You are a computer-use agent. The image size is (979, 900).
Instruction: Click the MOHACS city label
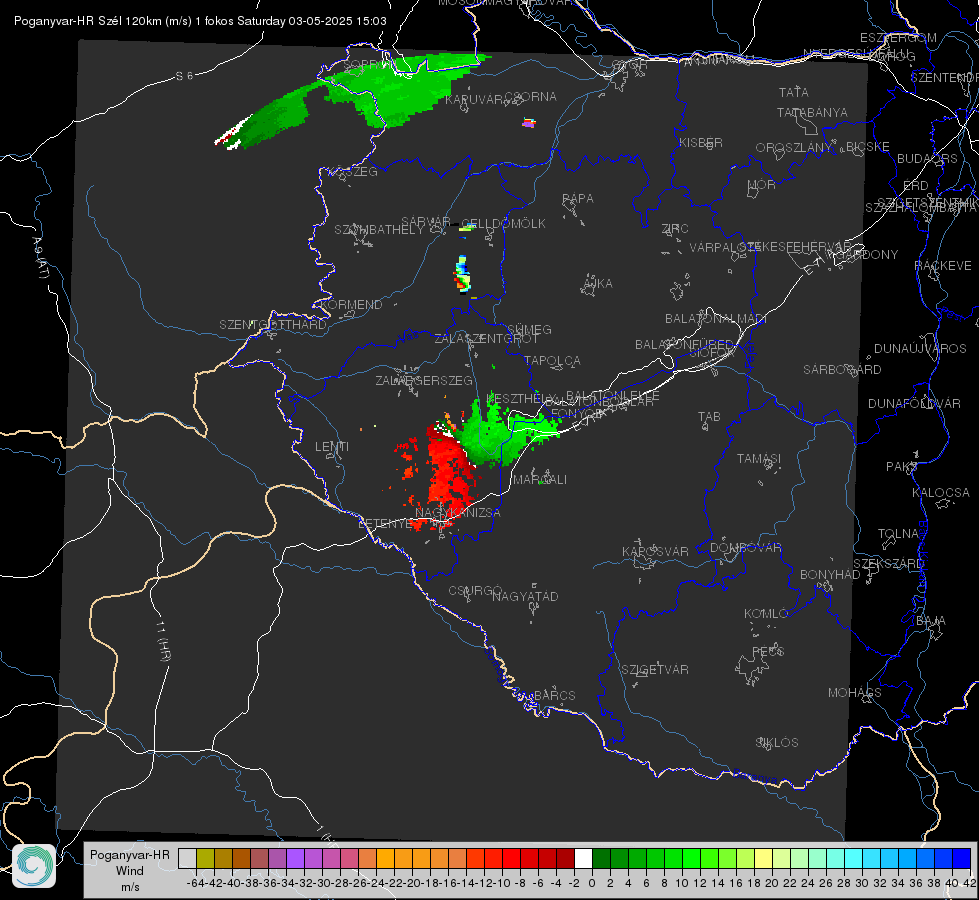point(855,693)
